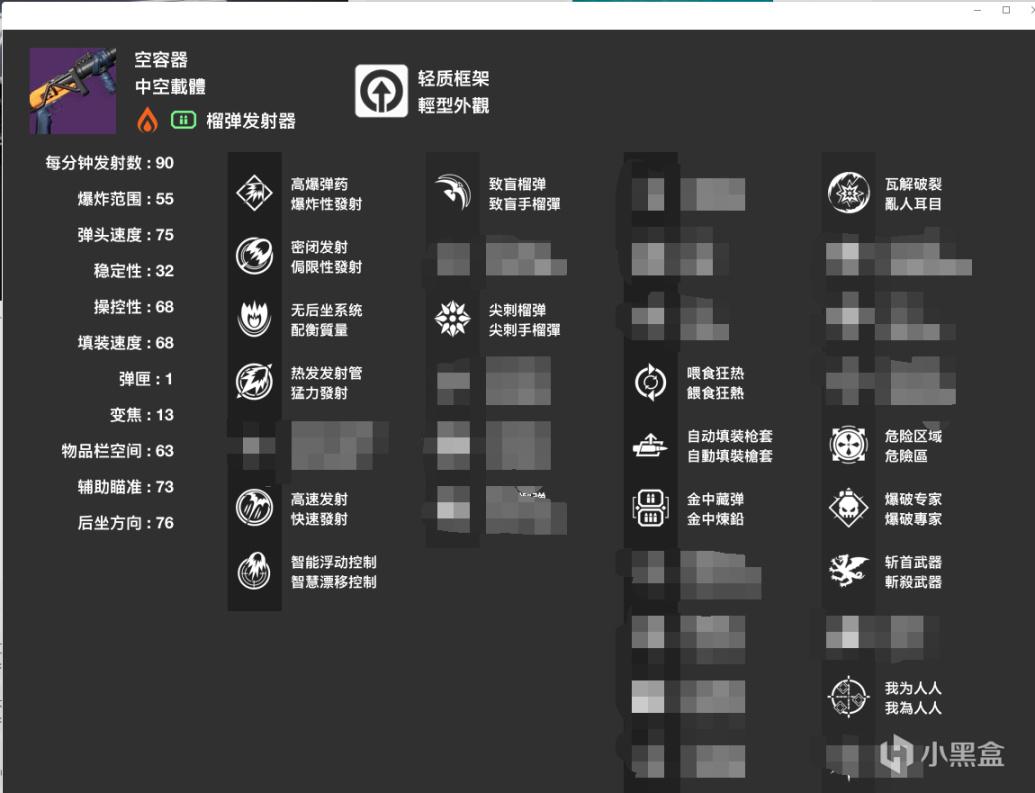Click the perk description text 金中煉鉛
The height and width of the screenshot is (793, 1035).
pyautogui.click(x=716, y=519)
